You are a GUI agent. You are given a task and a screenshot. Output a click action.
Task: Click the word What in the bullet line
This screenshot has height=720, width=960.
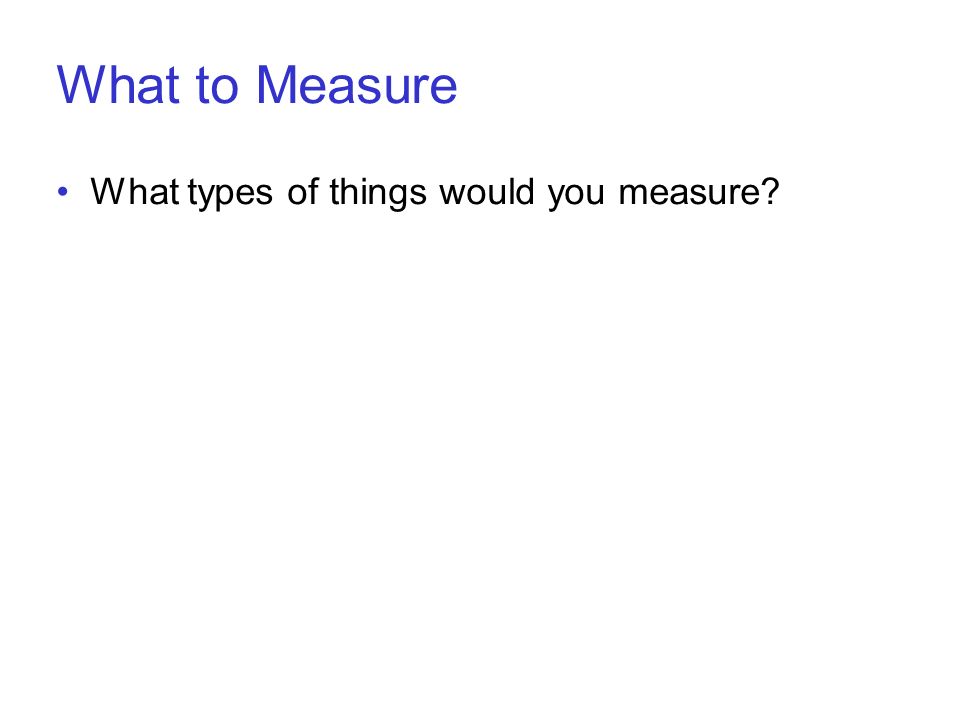point(135,192)
